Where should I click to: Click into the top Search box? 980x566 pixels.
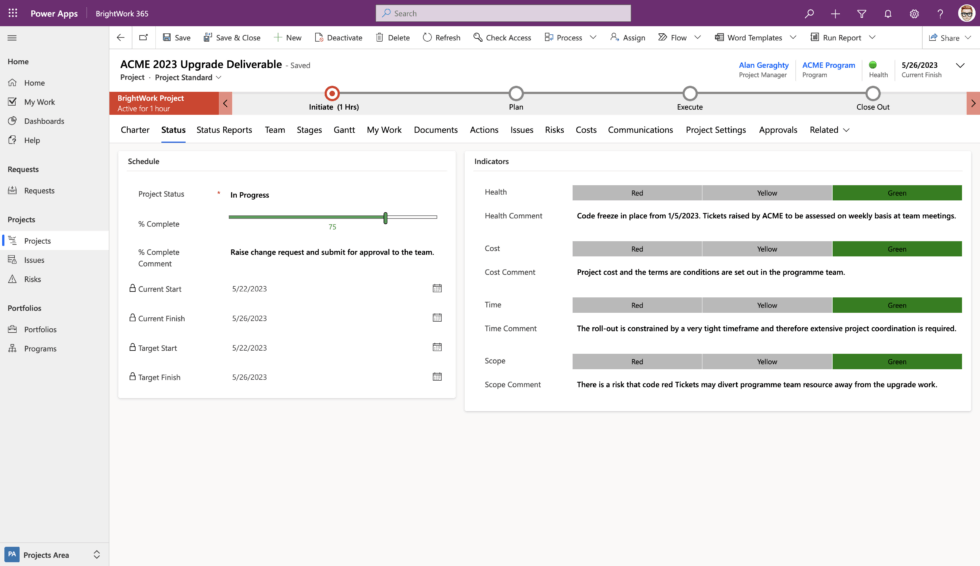(503, 13)
